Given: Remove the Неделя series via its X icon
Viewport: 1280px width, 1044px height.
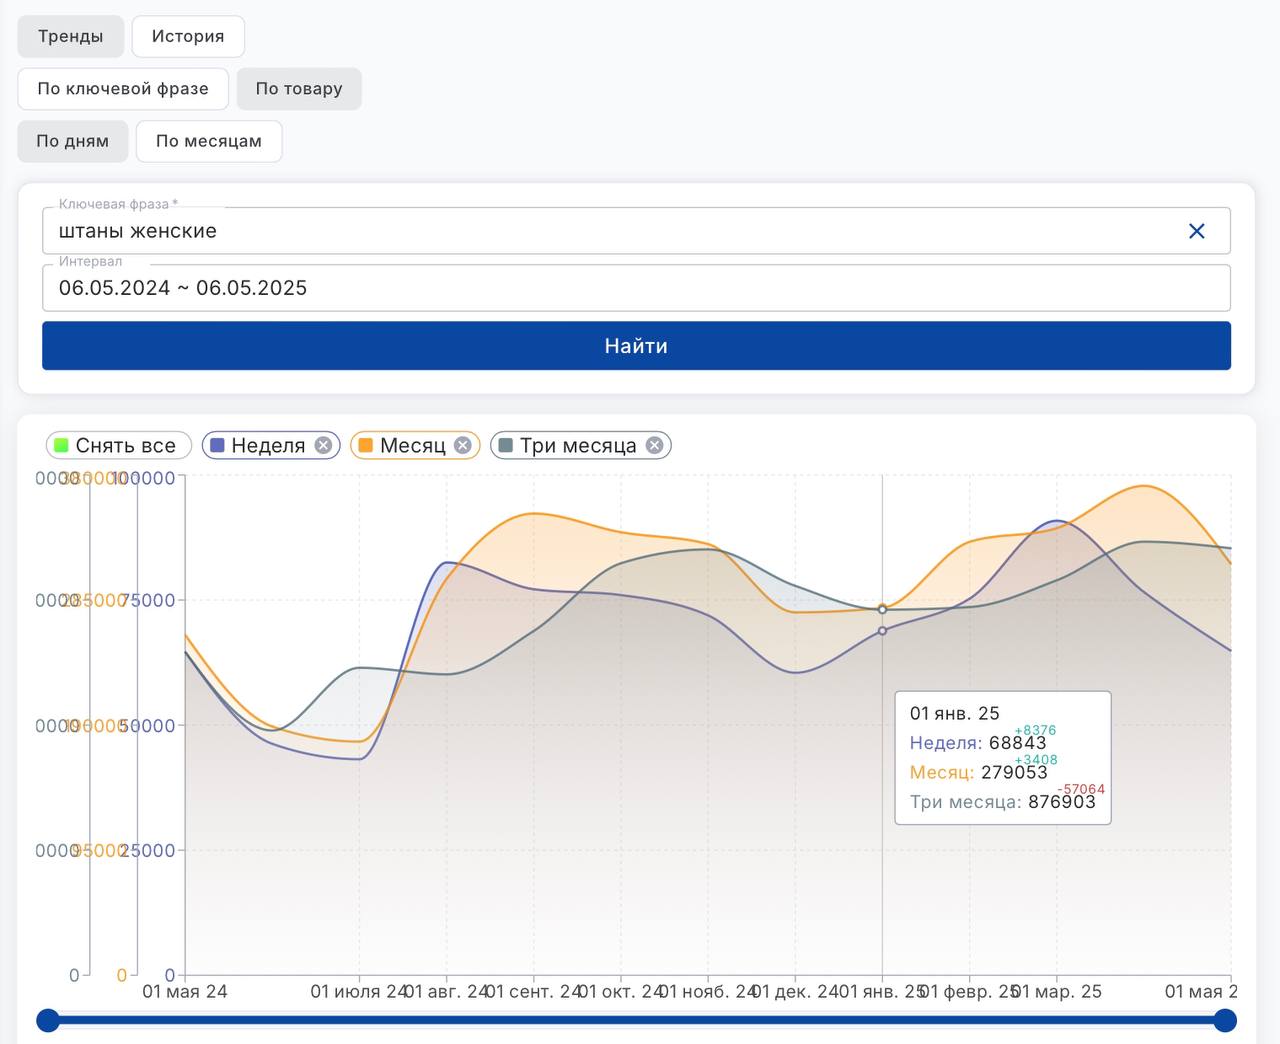Looking at the screenshot, I should click(323, 446).
